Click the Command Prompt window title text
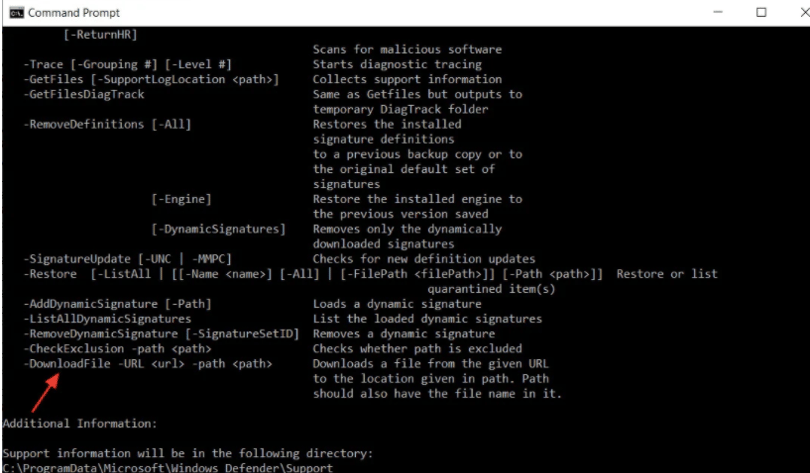810x473 pixels. [x=74, y=13]
